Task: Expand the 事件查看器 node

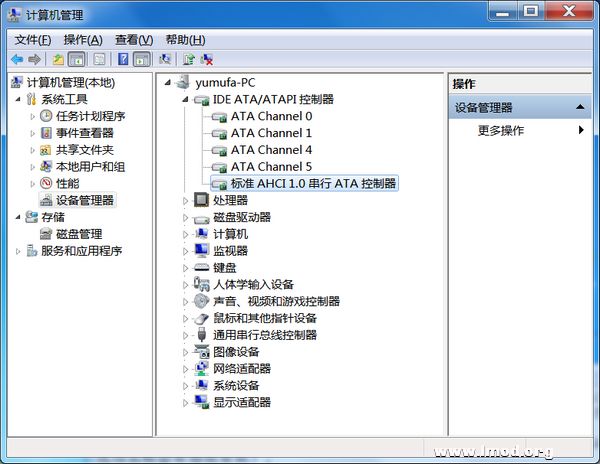Action: (33, 133)
